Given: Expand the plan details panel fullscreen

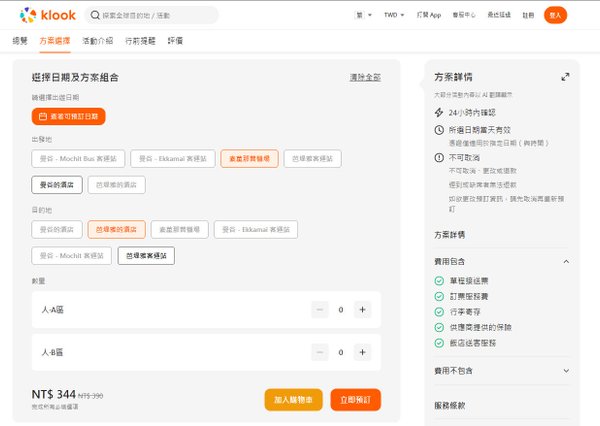Looking at the screenshot, I should pyautogui.click(x=565, y=77).
